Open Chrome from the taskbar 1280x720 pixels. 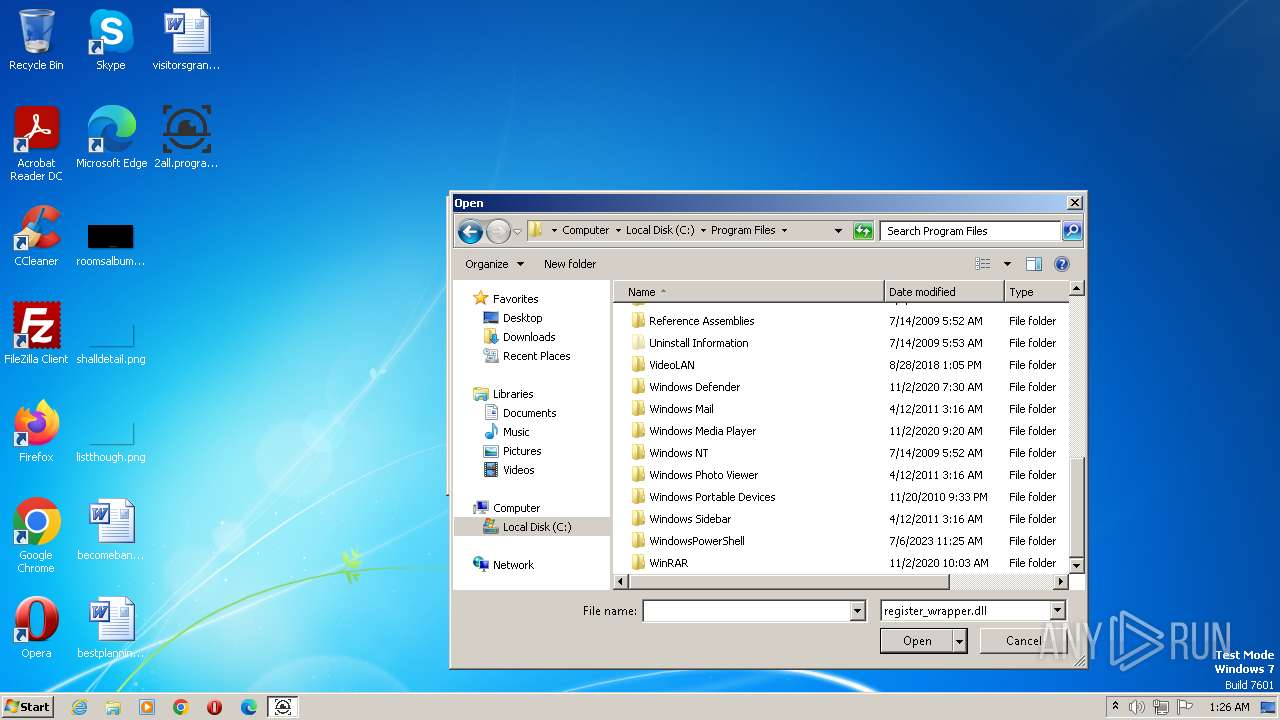(181, 707)
